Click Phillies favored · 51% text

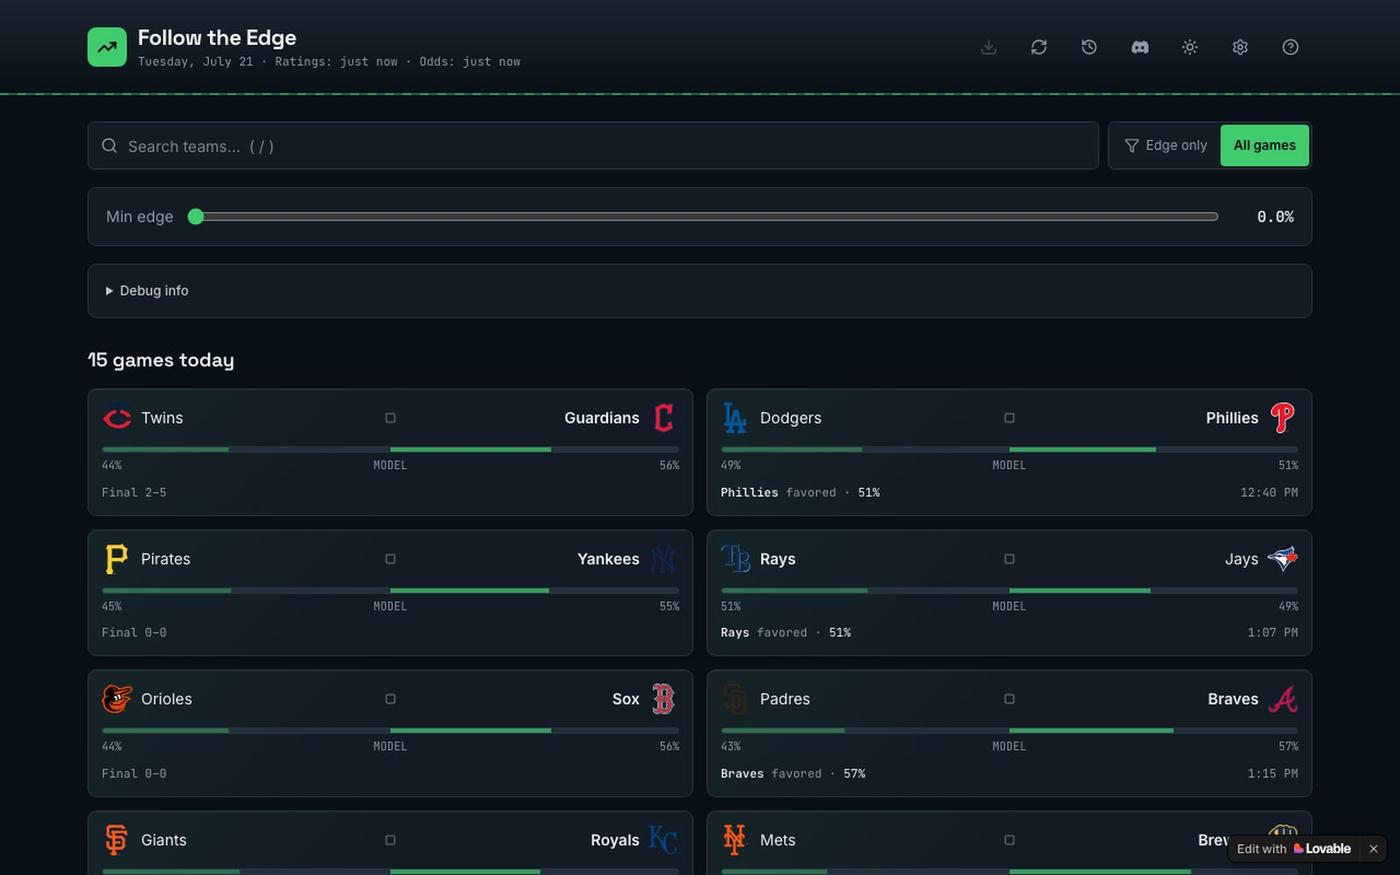pyautogui.click(x=800, y=492)
